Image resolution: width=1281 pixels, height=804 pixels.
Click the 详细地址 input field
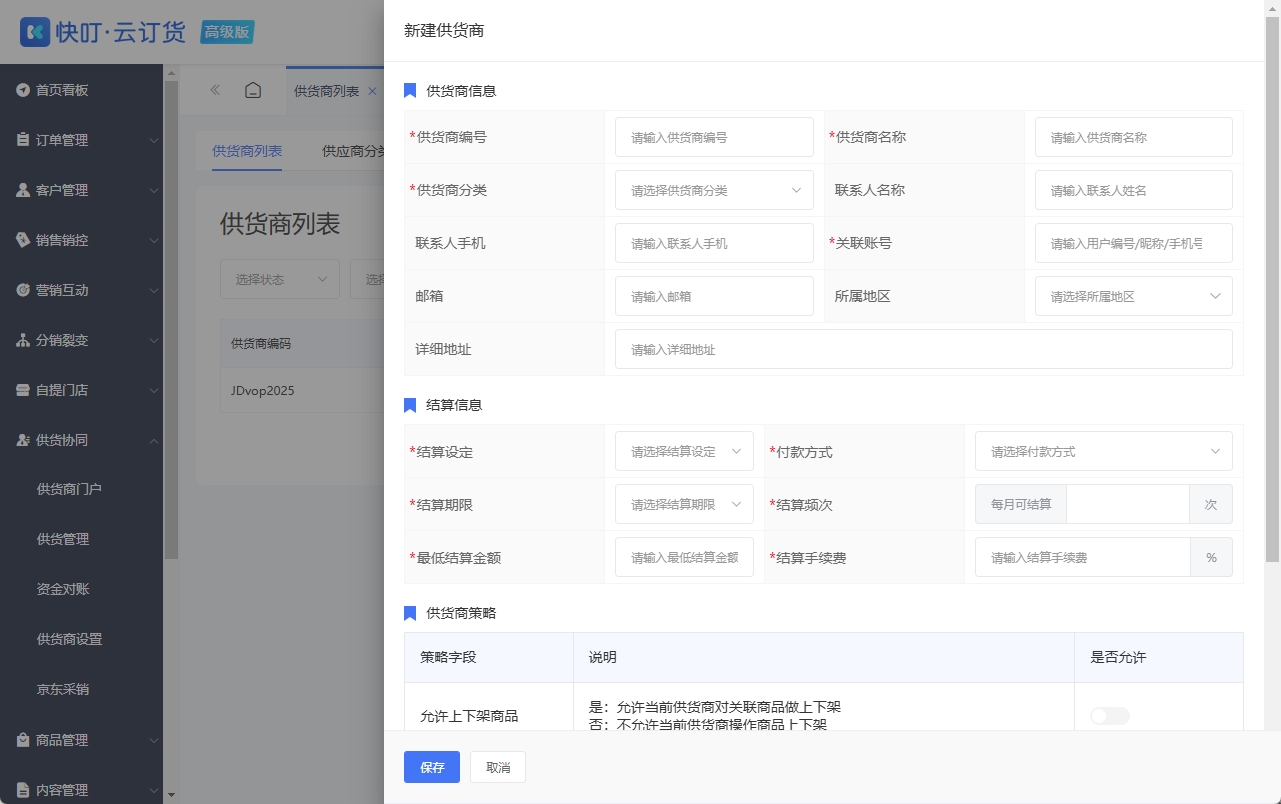coord(924,349)
